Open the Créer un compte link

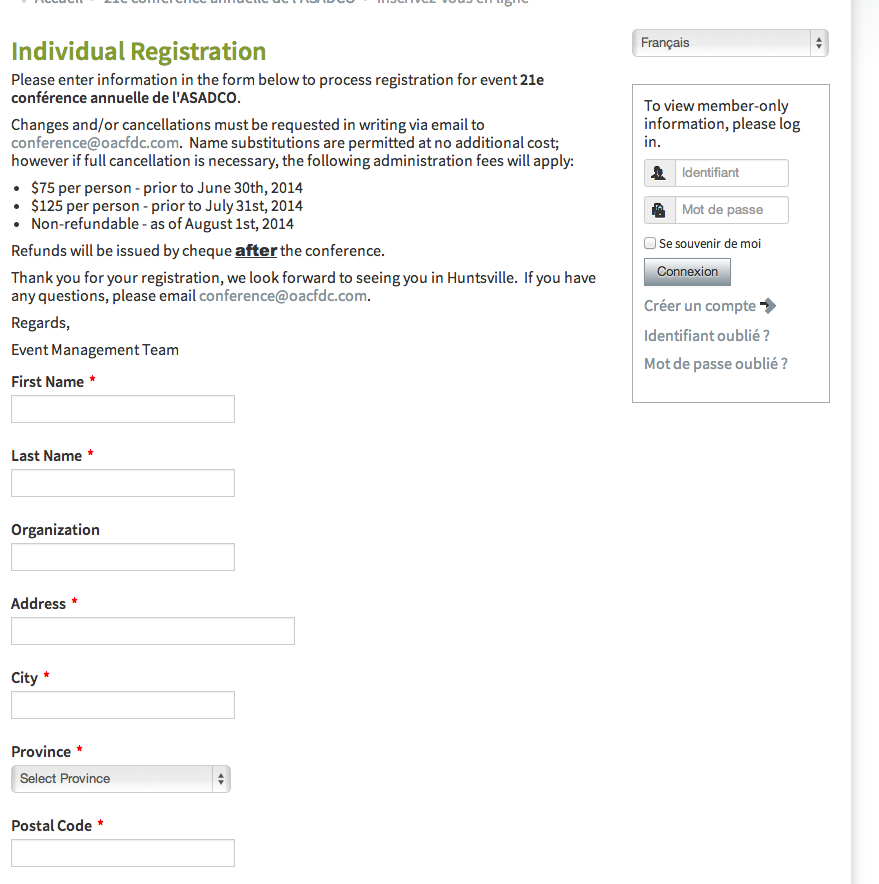tap(700, 306)
